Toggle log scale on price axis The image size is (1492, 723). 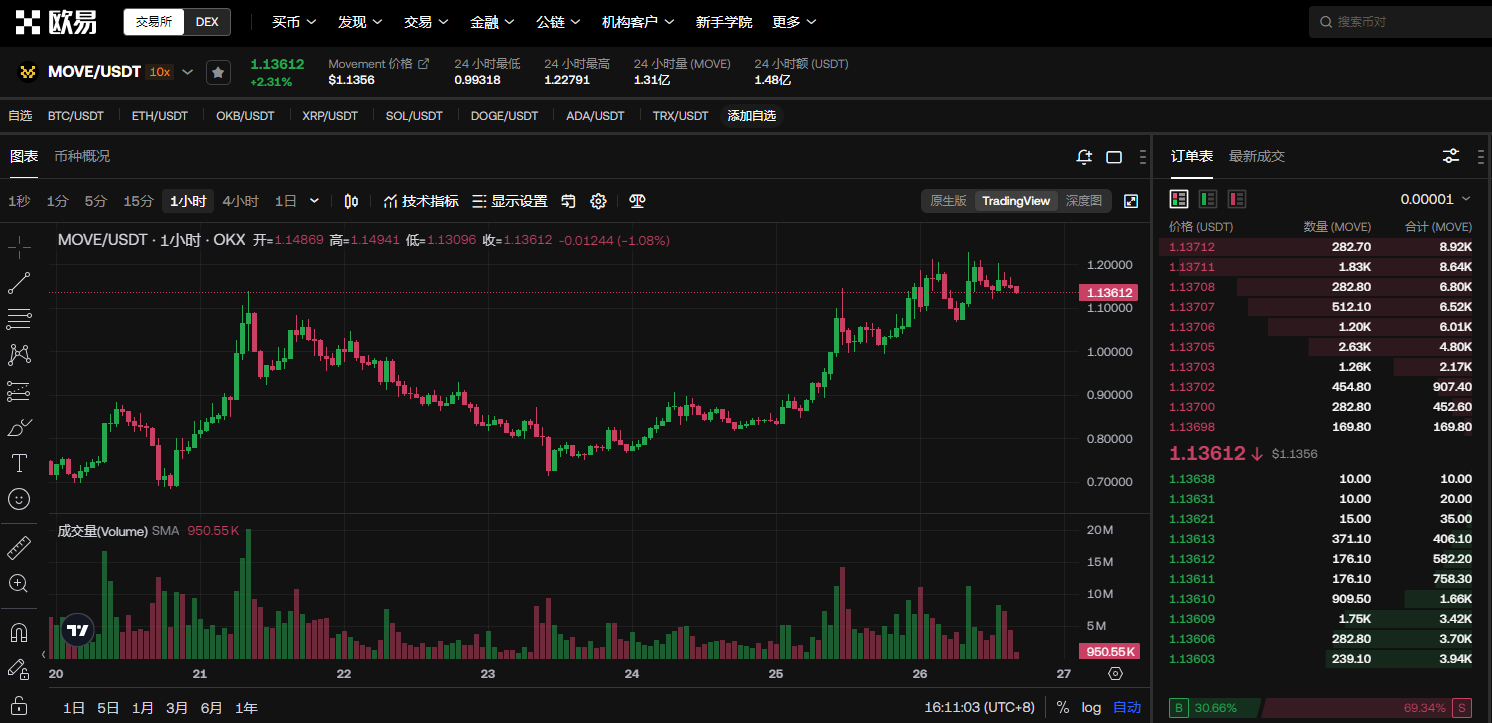point(1091,707)
